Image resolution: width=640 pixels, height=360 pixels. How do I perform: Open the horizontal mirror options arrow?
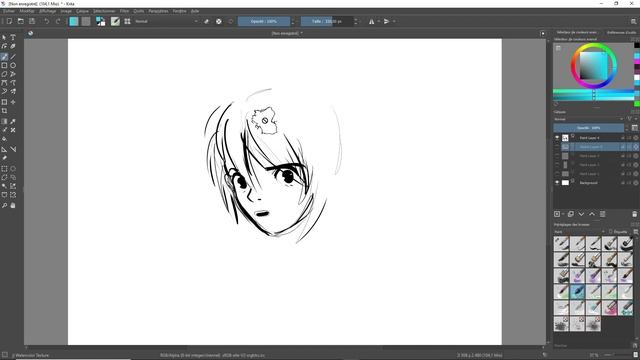378,21
